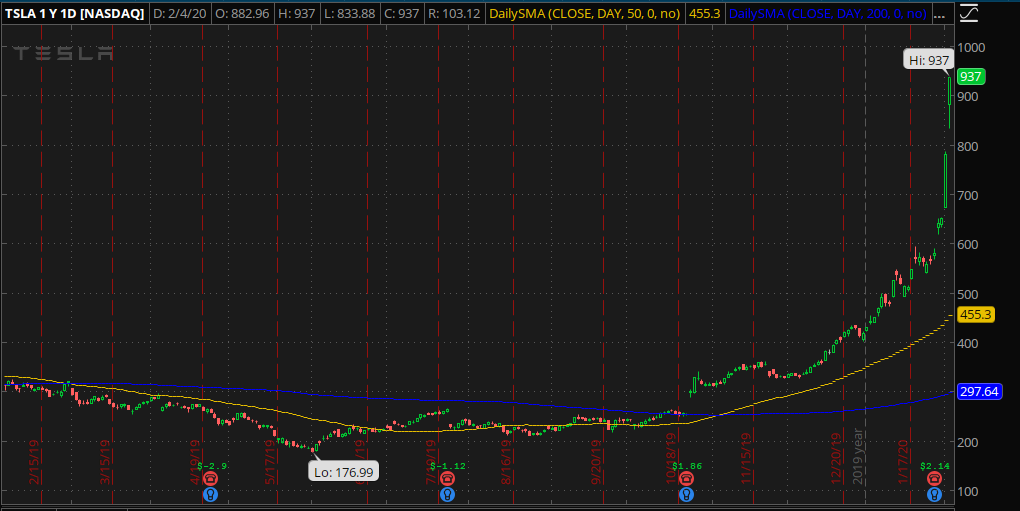Image resolution: width=1020 pixels, height=511 pixels.
Task: Click the 600 price axis label
Action: [x=968, y=244]
